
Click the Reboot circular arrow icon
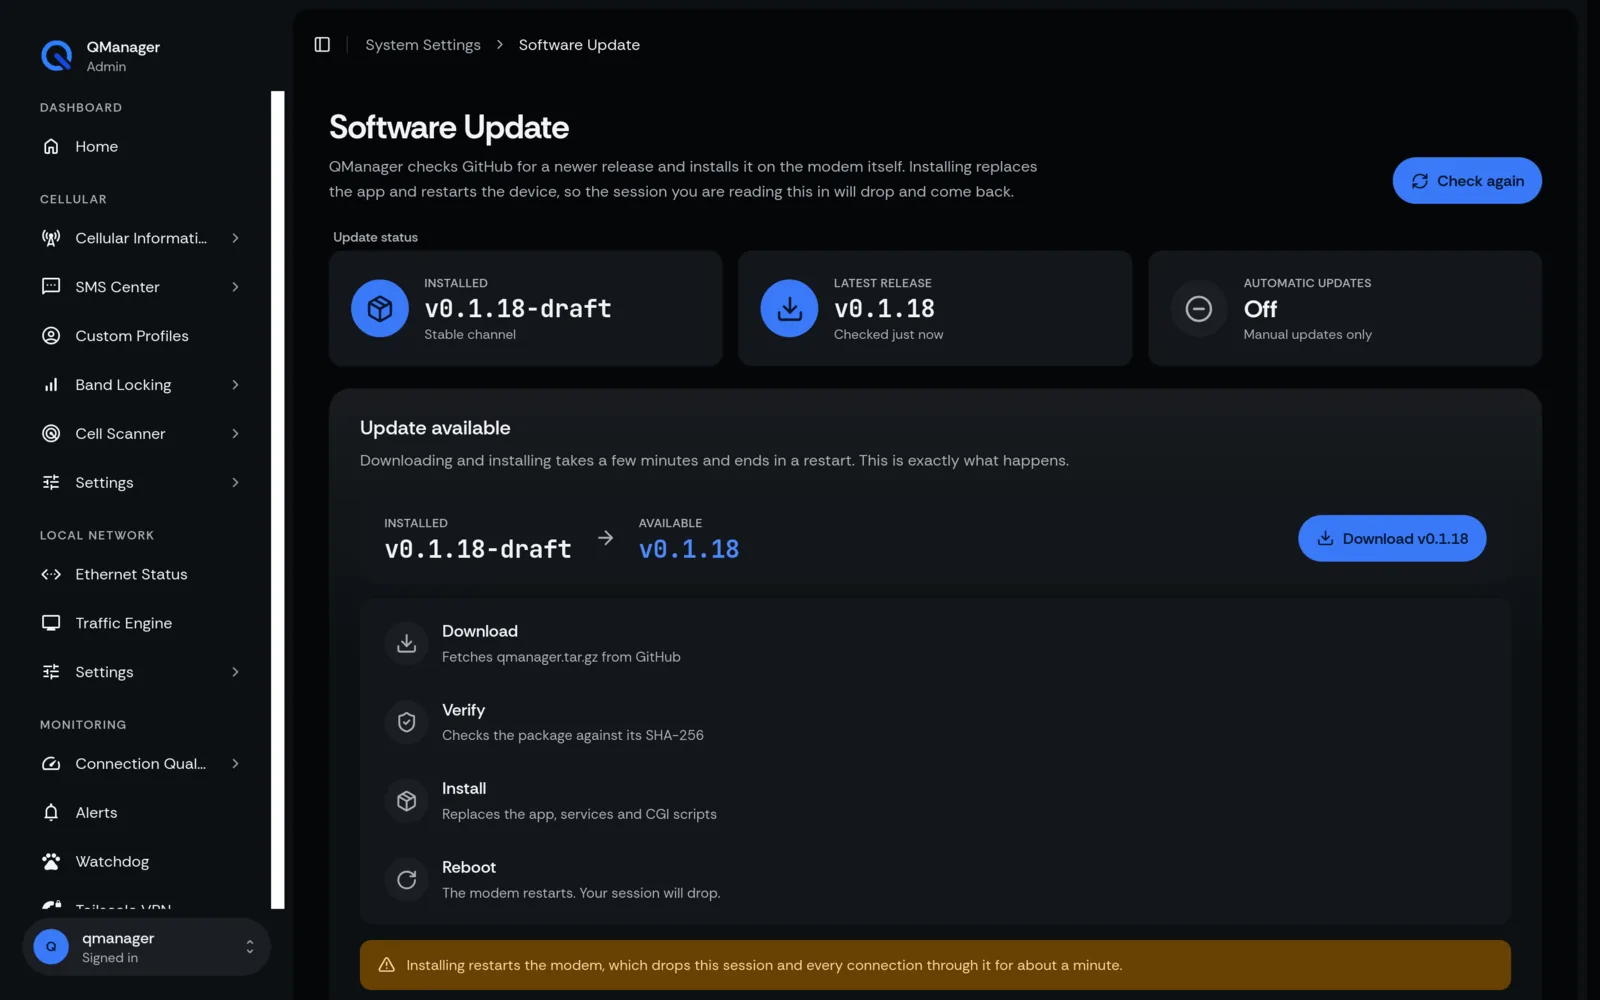click(407, 880)
